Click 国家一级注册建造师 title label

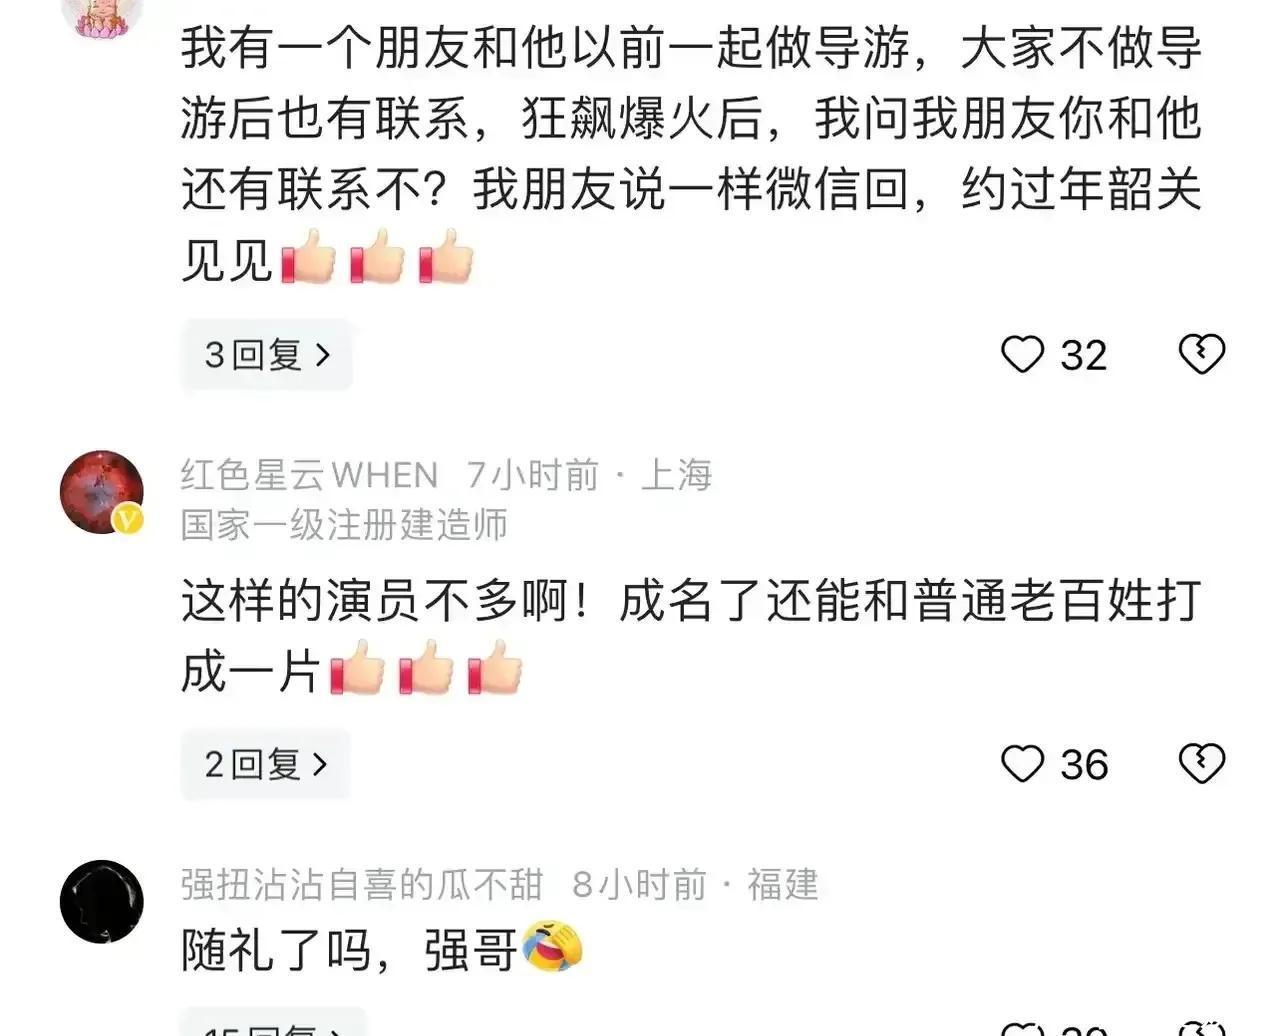344,524
